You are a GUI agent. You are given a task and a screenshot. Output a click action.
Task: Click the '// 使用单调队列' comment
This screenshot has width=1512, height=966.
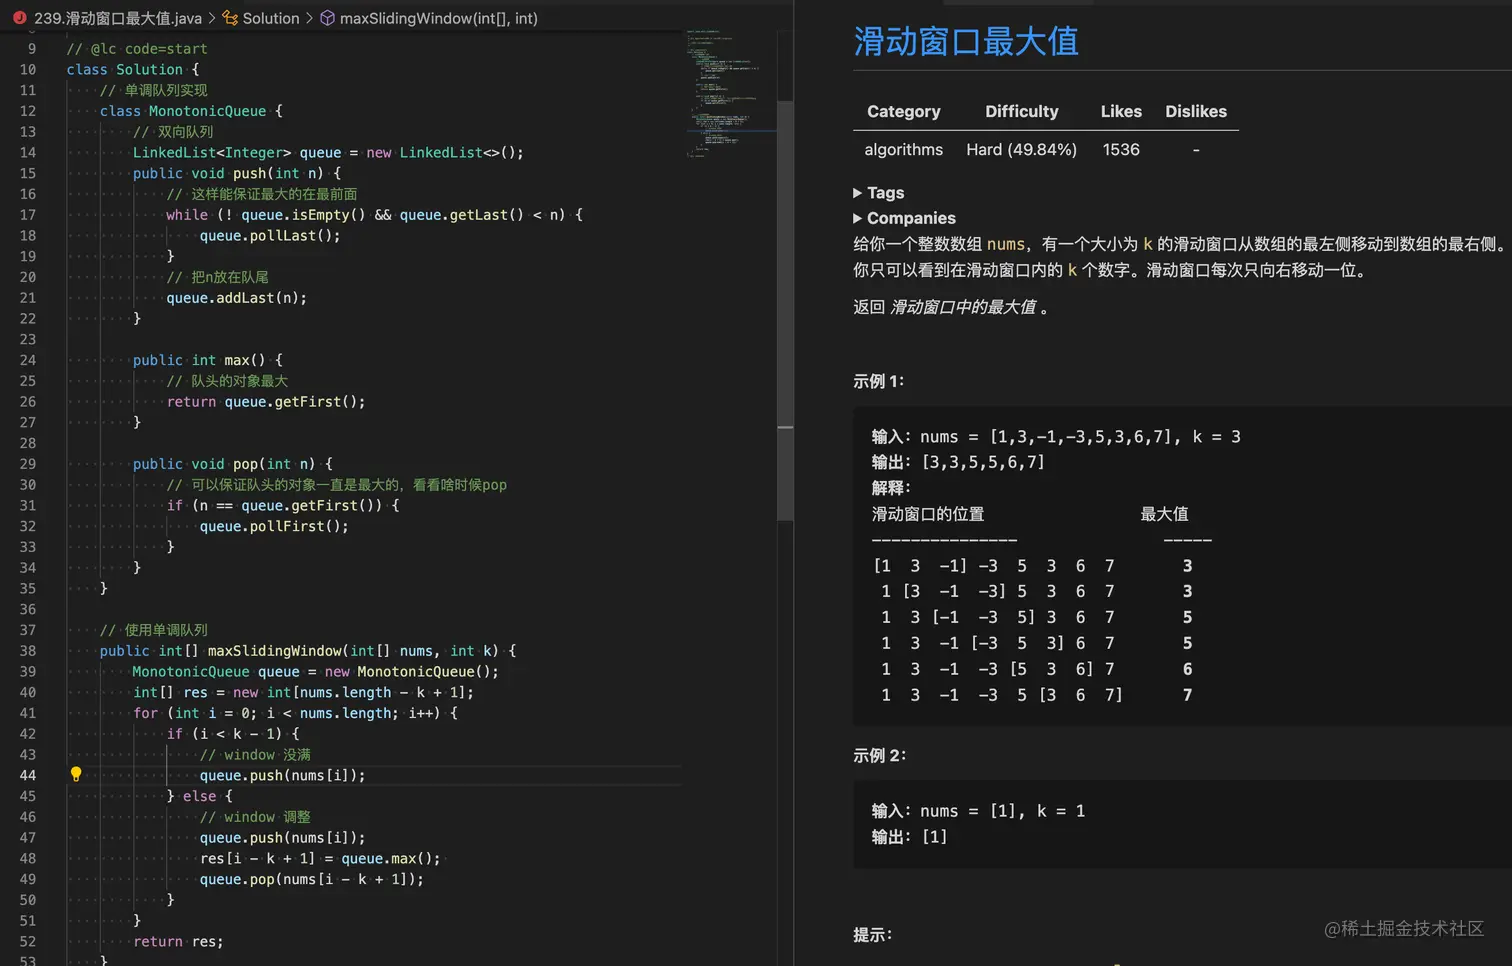154,631
